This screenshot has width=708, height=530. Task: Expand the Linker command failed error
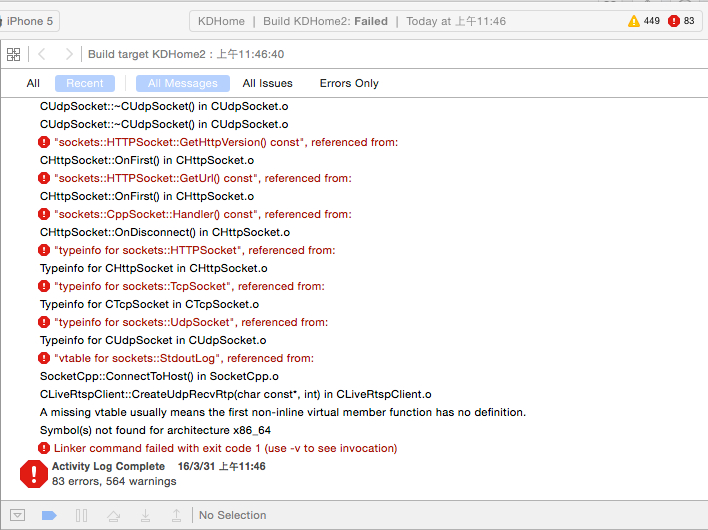(x=225, y=448)
